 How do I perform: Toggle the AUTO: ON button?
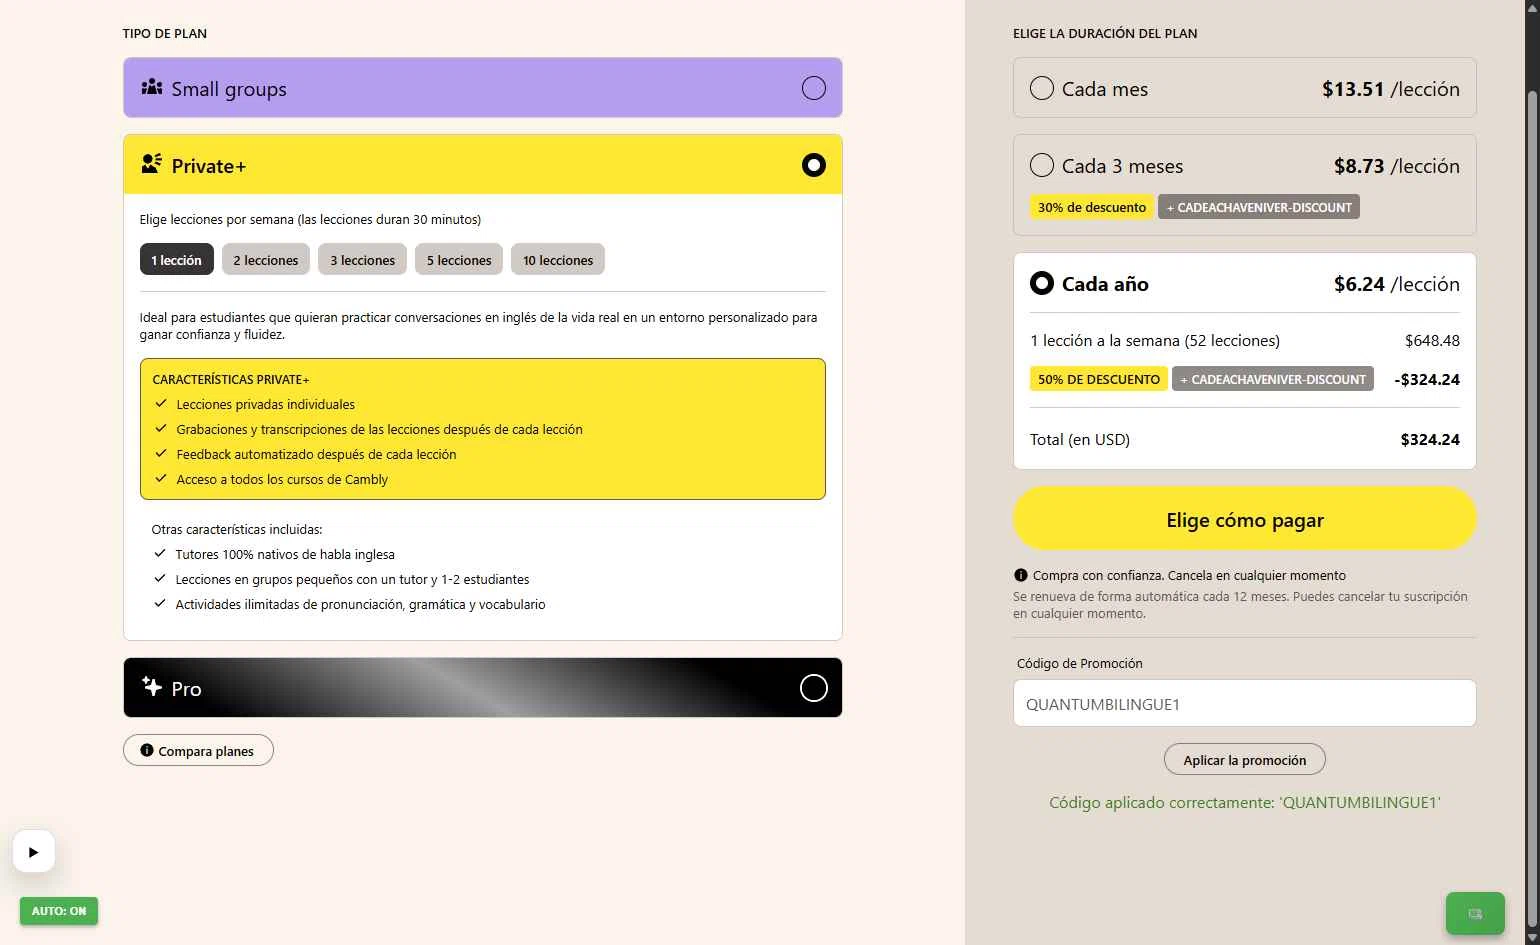click(59, 911)
